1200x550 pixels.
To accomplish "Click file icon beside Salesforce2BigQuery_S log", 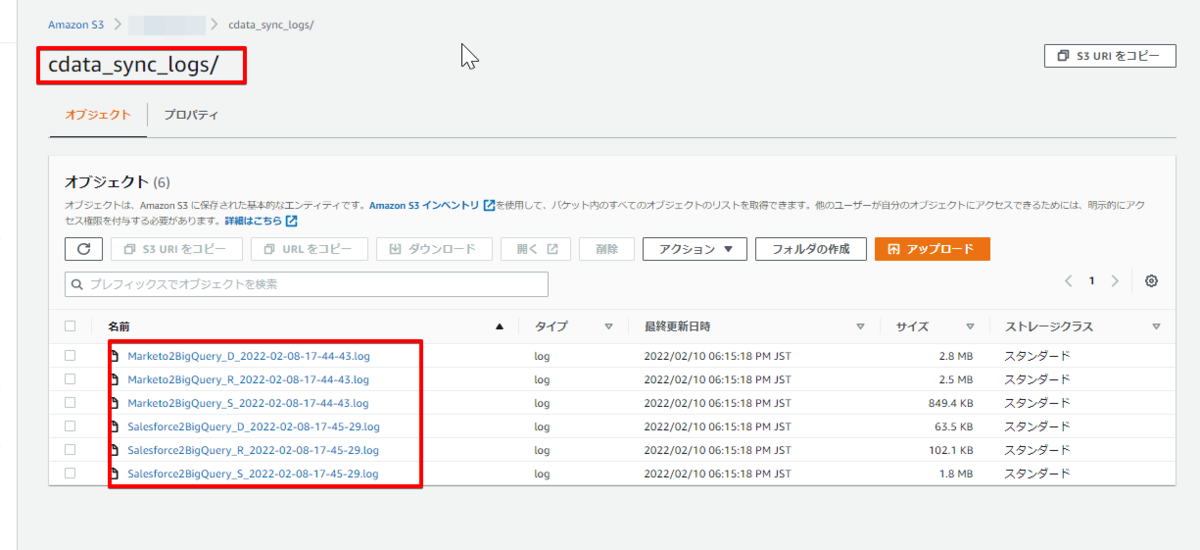I will pos(115,473).
